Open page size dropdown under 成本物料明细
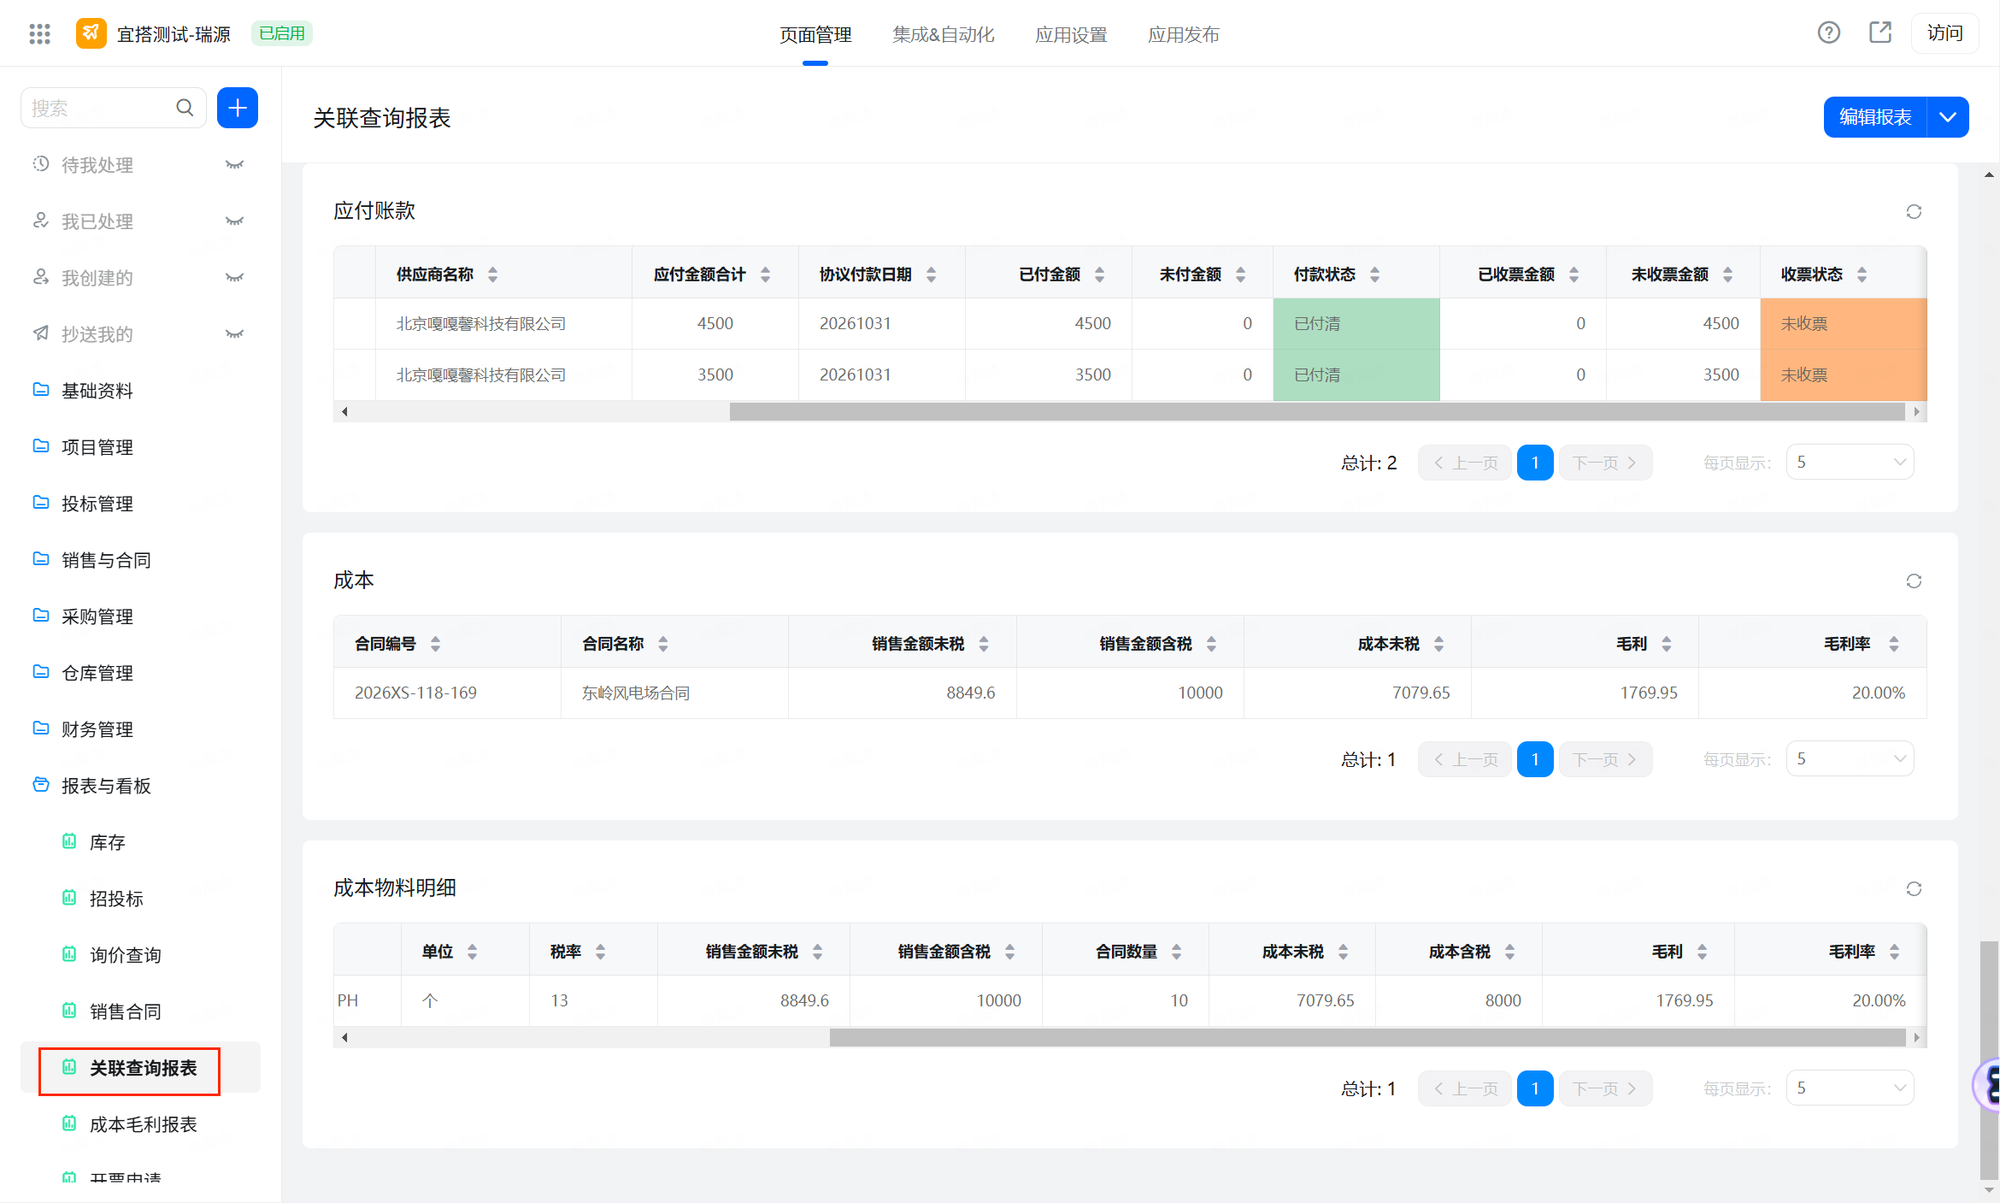 [x=1850, y=1088]
